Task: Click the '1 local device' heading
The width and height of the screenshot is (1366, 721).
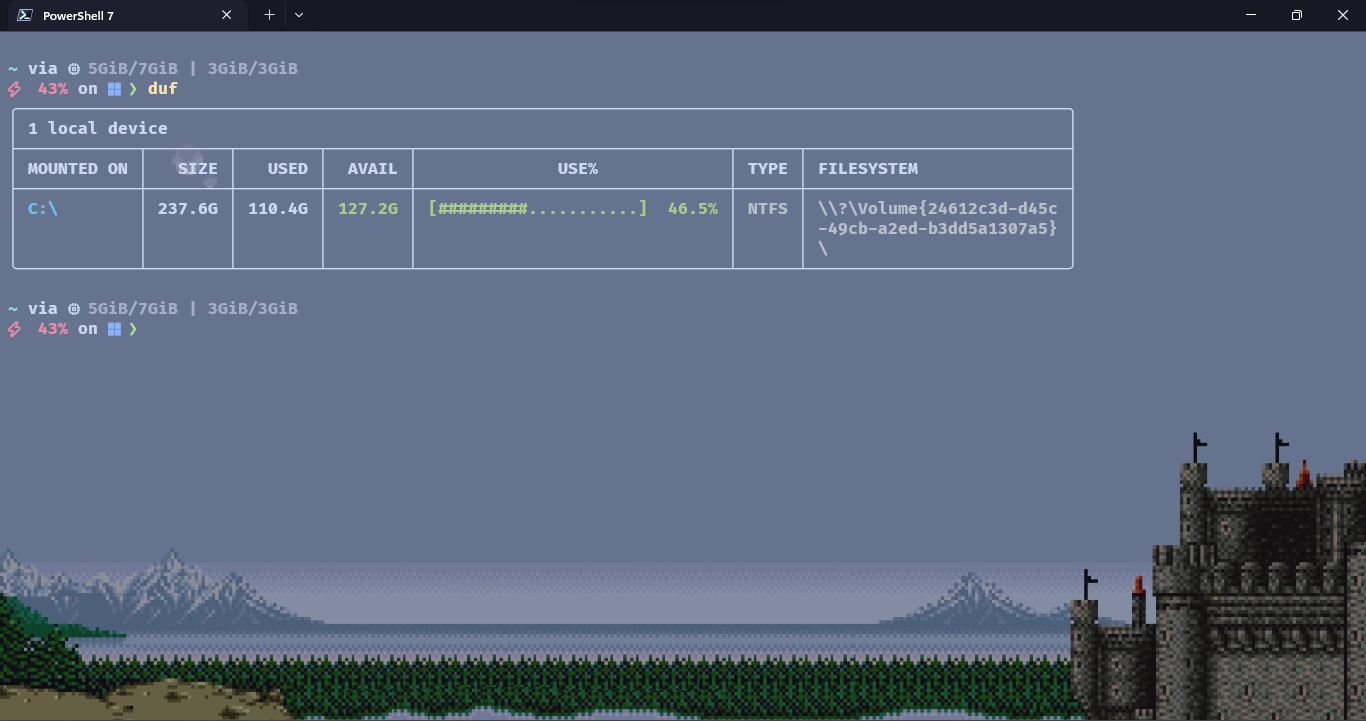Action: tap(97, 128)
